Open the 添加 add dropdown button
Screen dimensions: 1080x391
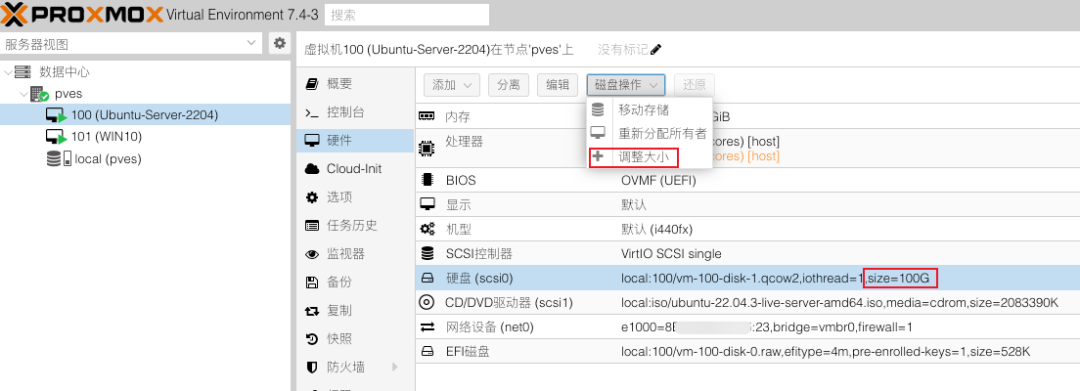[451, 85]
